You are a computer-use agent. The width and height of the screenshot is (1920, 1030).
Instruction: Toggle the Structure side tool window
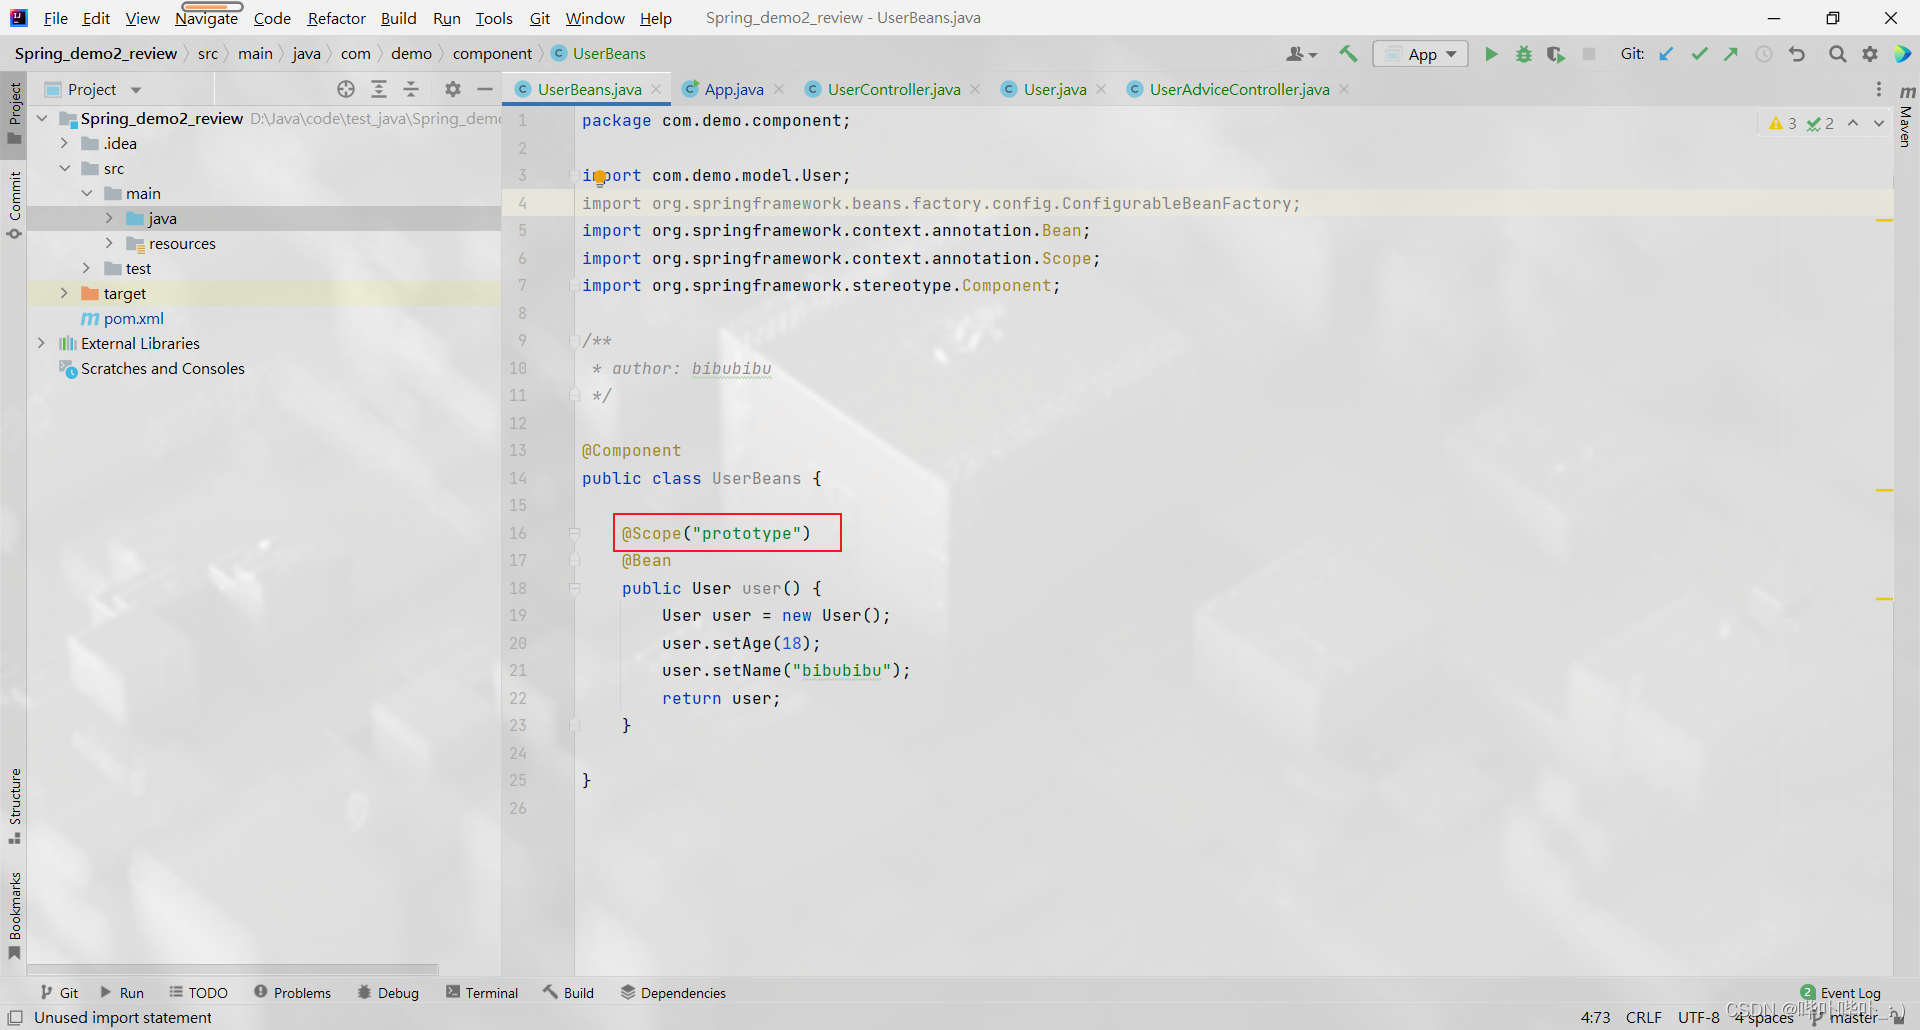coord(14,806)
